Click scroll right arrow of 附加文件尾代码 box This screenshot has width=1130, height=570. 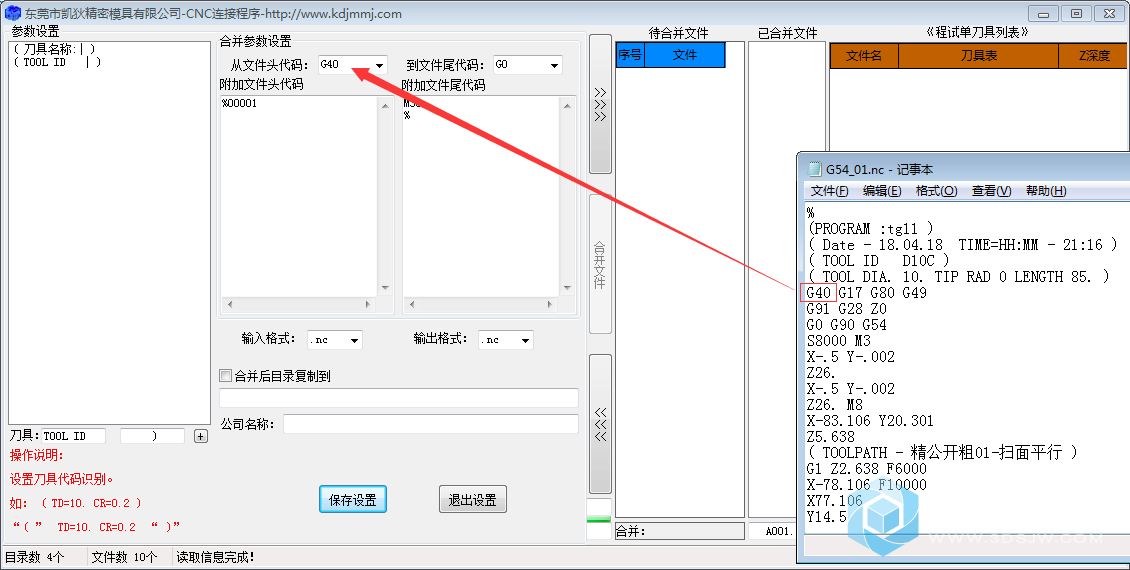[549, 305]
